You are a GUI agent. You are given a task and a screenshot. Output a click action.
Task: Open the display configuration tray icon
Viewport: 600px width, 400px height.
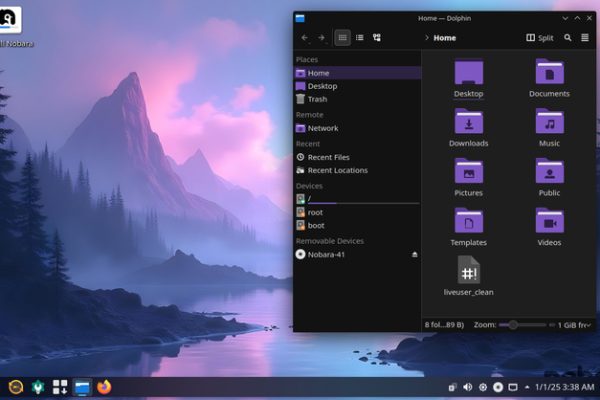513,387
